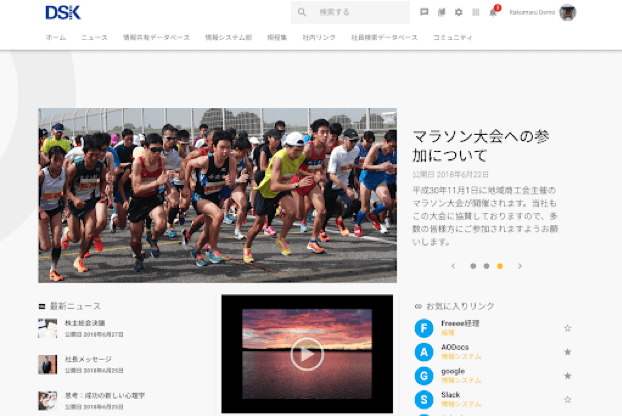Click the お気に入りリンク link icon
Viewport: 622px width, 416px height.
click(418, 306)
